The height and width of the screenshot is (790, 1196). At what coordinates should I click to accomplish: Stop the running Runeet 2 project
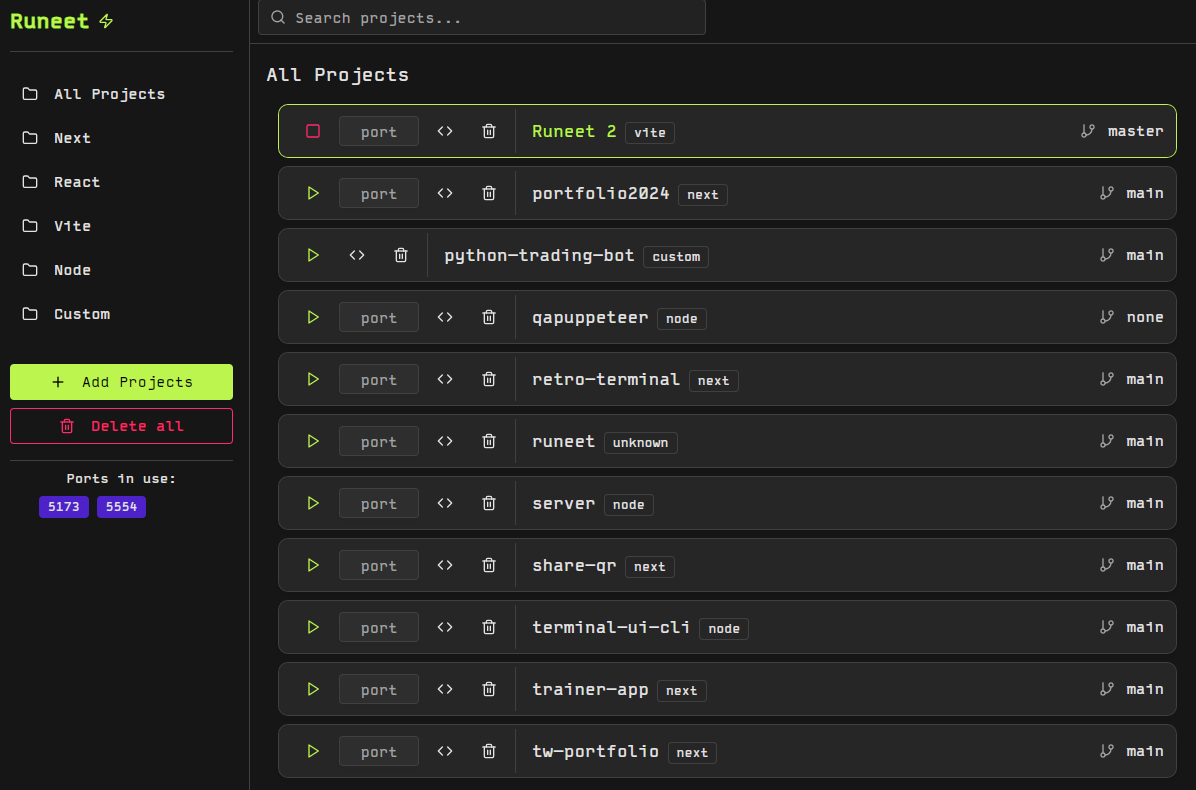pos(313,131)
